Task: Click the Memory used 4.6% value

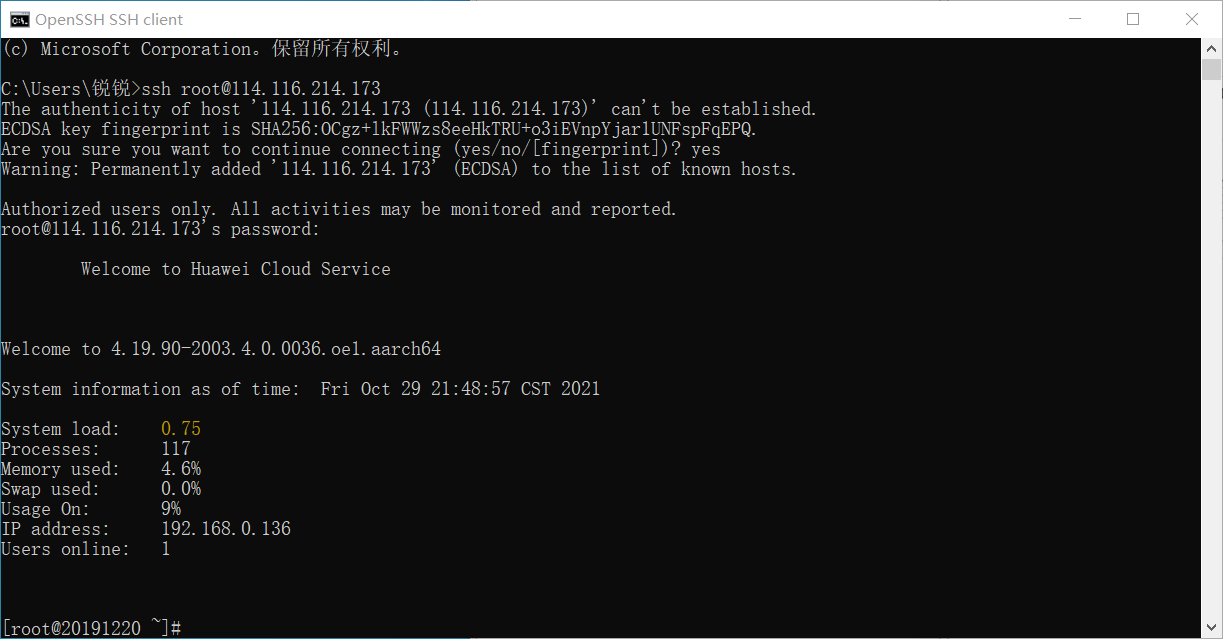Action: [181, 469]
